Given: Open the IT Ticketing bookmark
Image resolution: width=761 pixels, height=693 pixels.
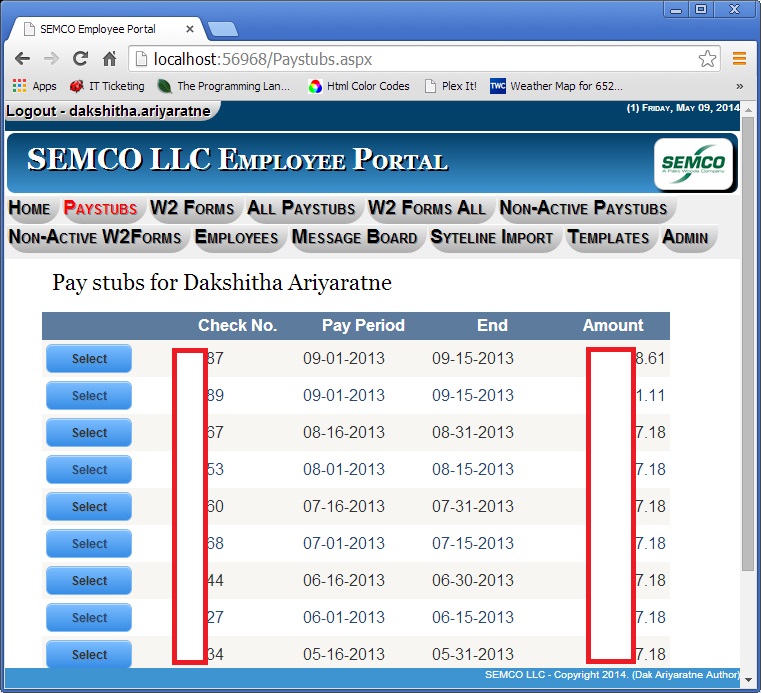Looking at the screenshot, I should (107, 86).
